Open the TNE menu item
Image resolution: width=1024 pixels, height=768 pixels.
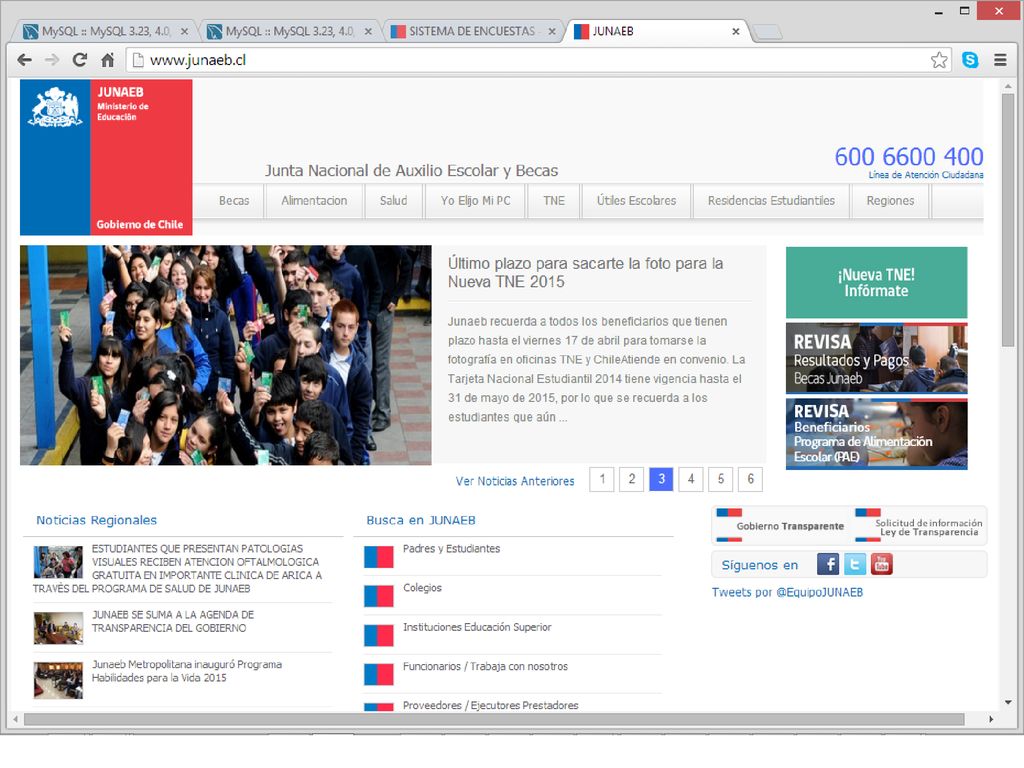tap(554, 200)
